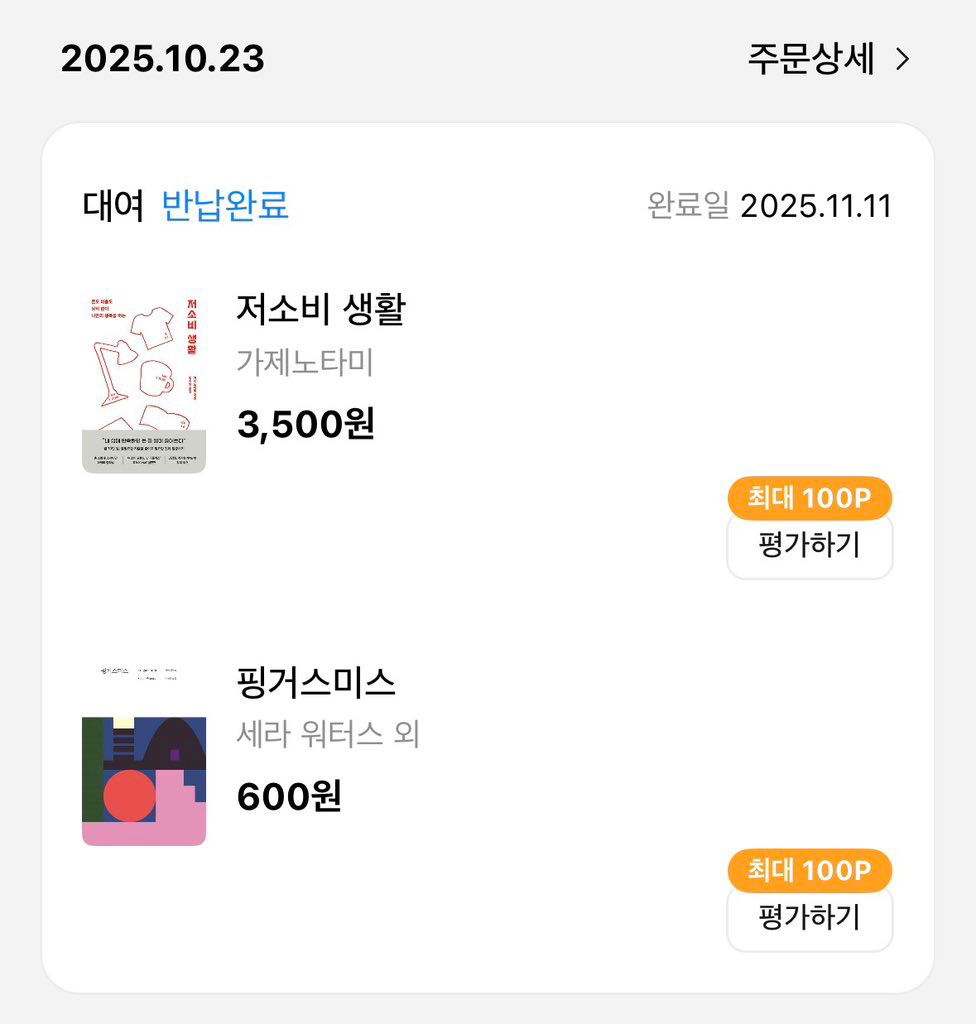Open the 주문상세 order details link
The image size is (976, 1024).
pyautogui.click(x=811, y=60)
